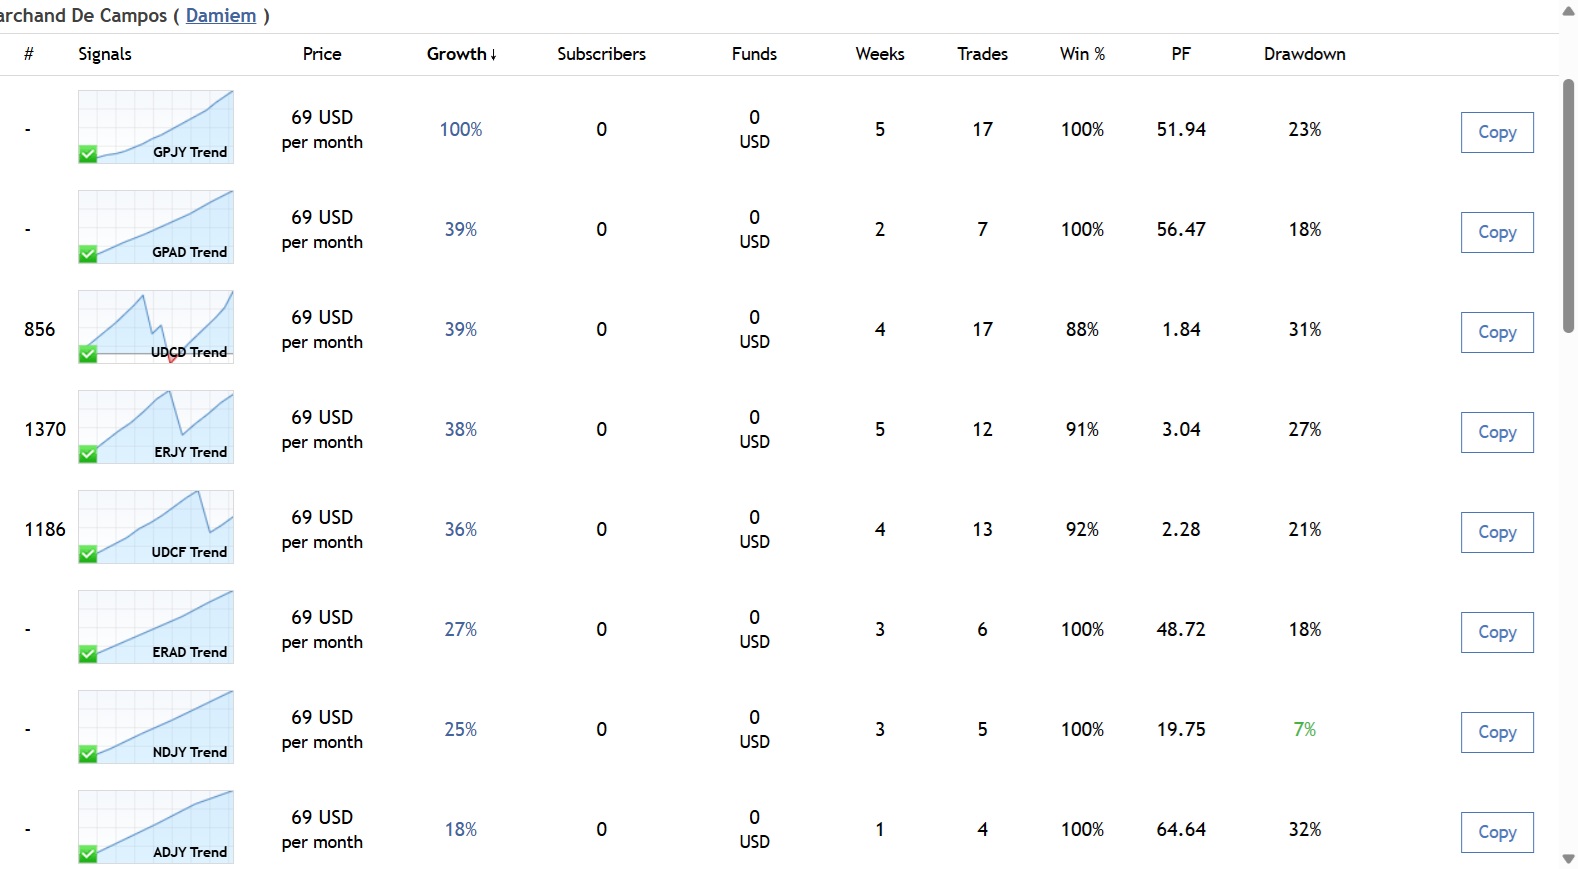Open the UDCF Trend signal chart thumbnail

tap(156, 527)
